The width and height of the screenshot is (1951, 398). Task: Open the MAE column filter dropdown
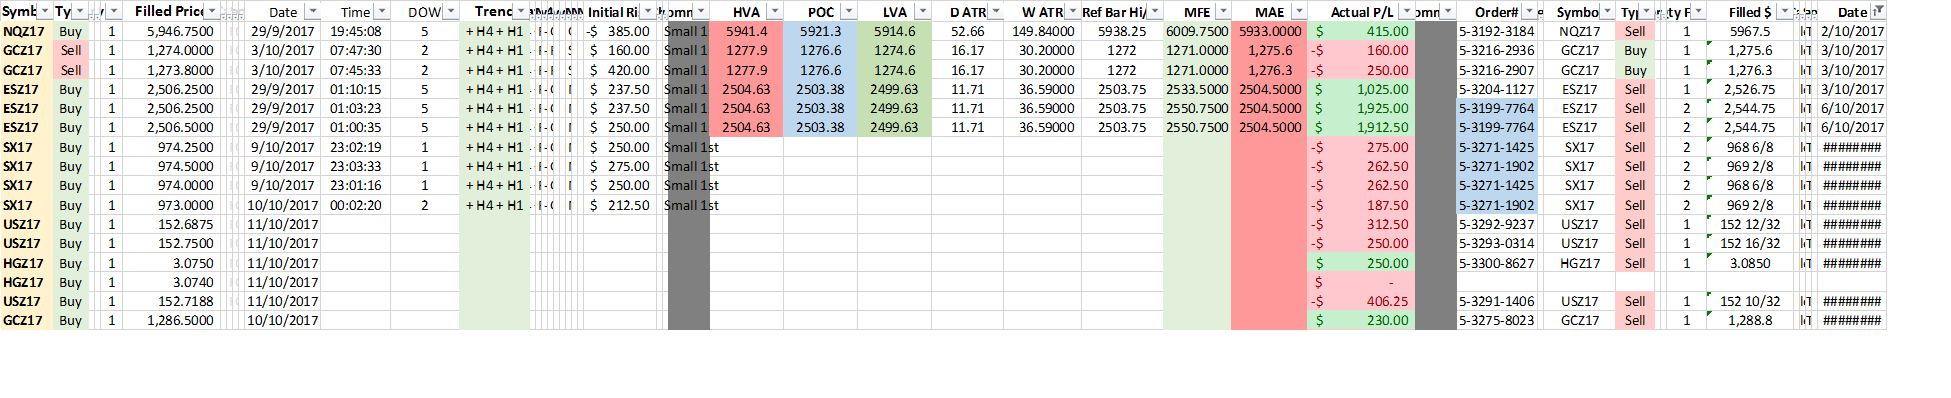tap(1299, 11)
